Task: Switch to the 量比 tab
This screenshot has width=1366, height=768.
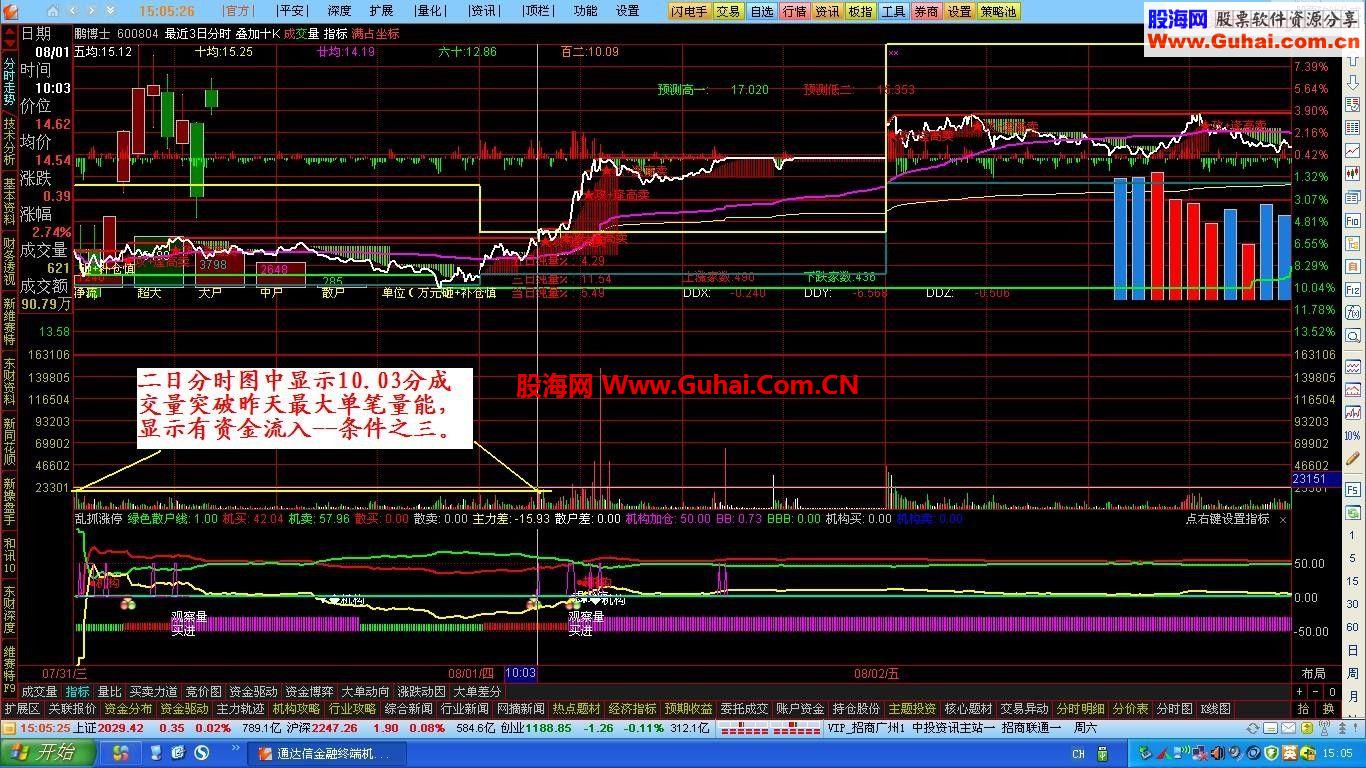Action: click(108, 691)
